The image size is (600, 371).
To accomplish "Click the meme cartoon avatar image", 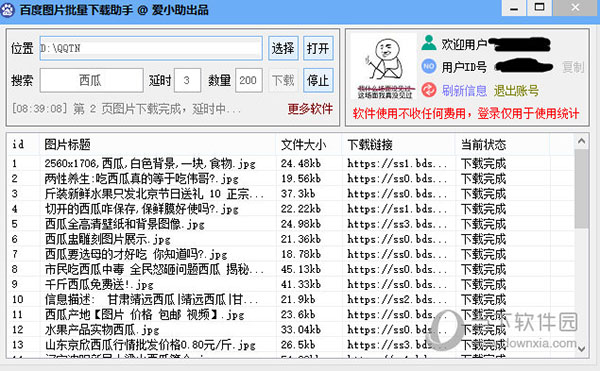I will coord(383,67).
